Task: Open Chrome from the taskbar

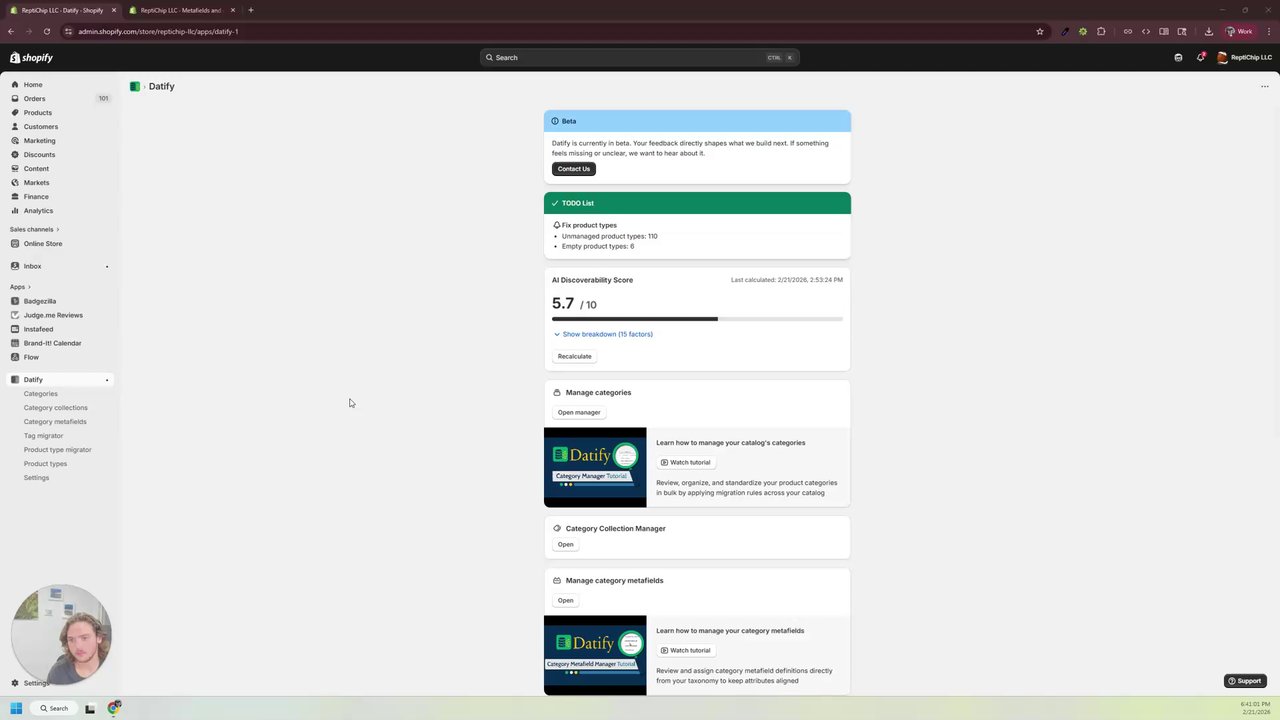Action: (114, 708)
